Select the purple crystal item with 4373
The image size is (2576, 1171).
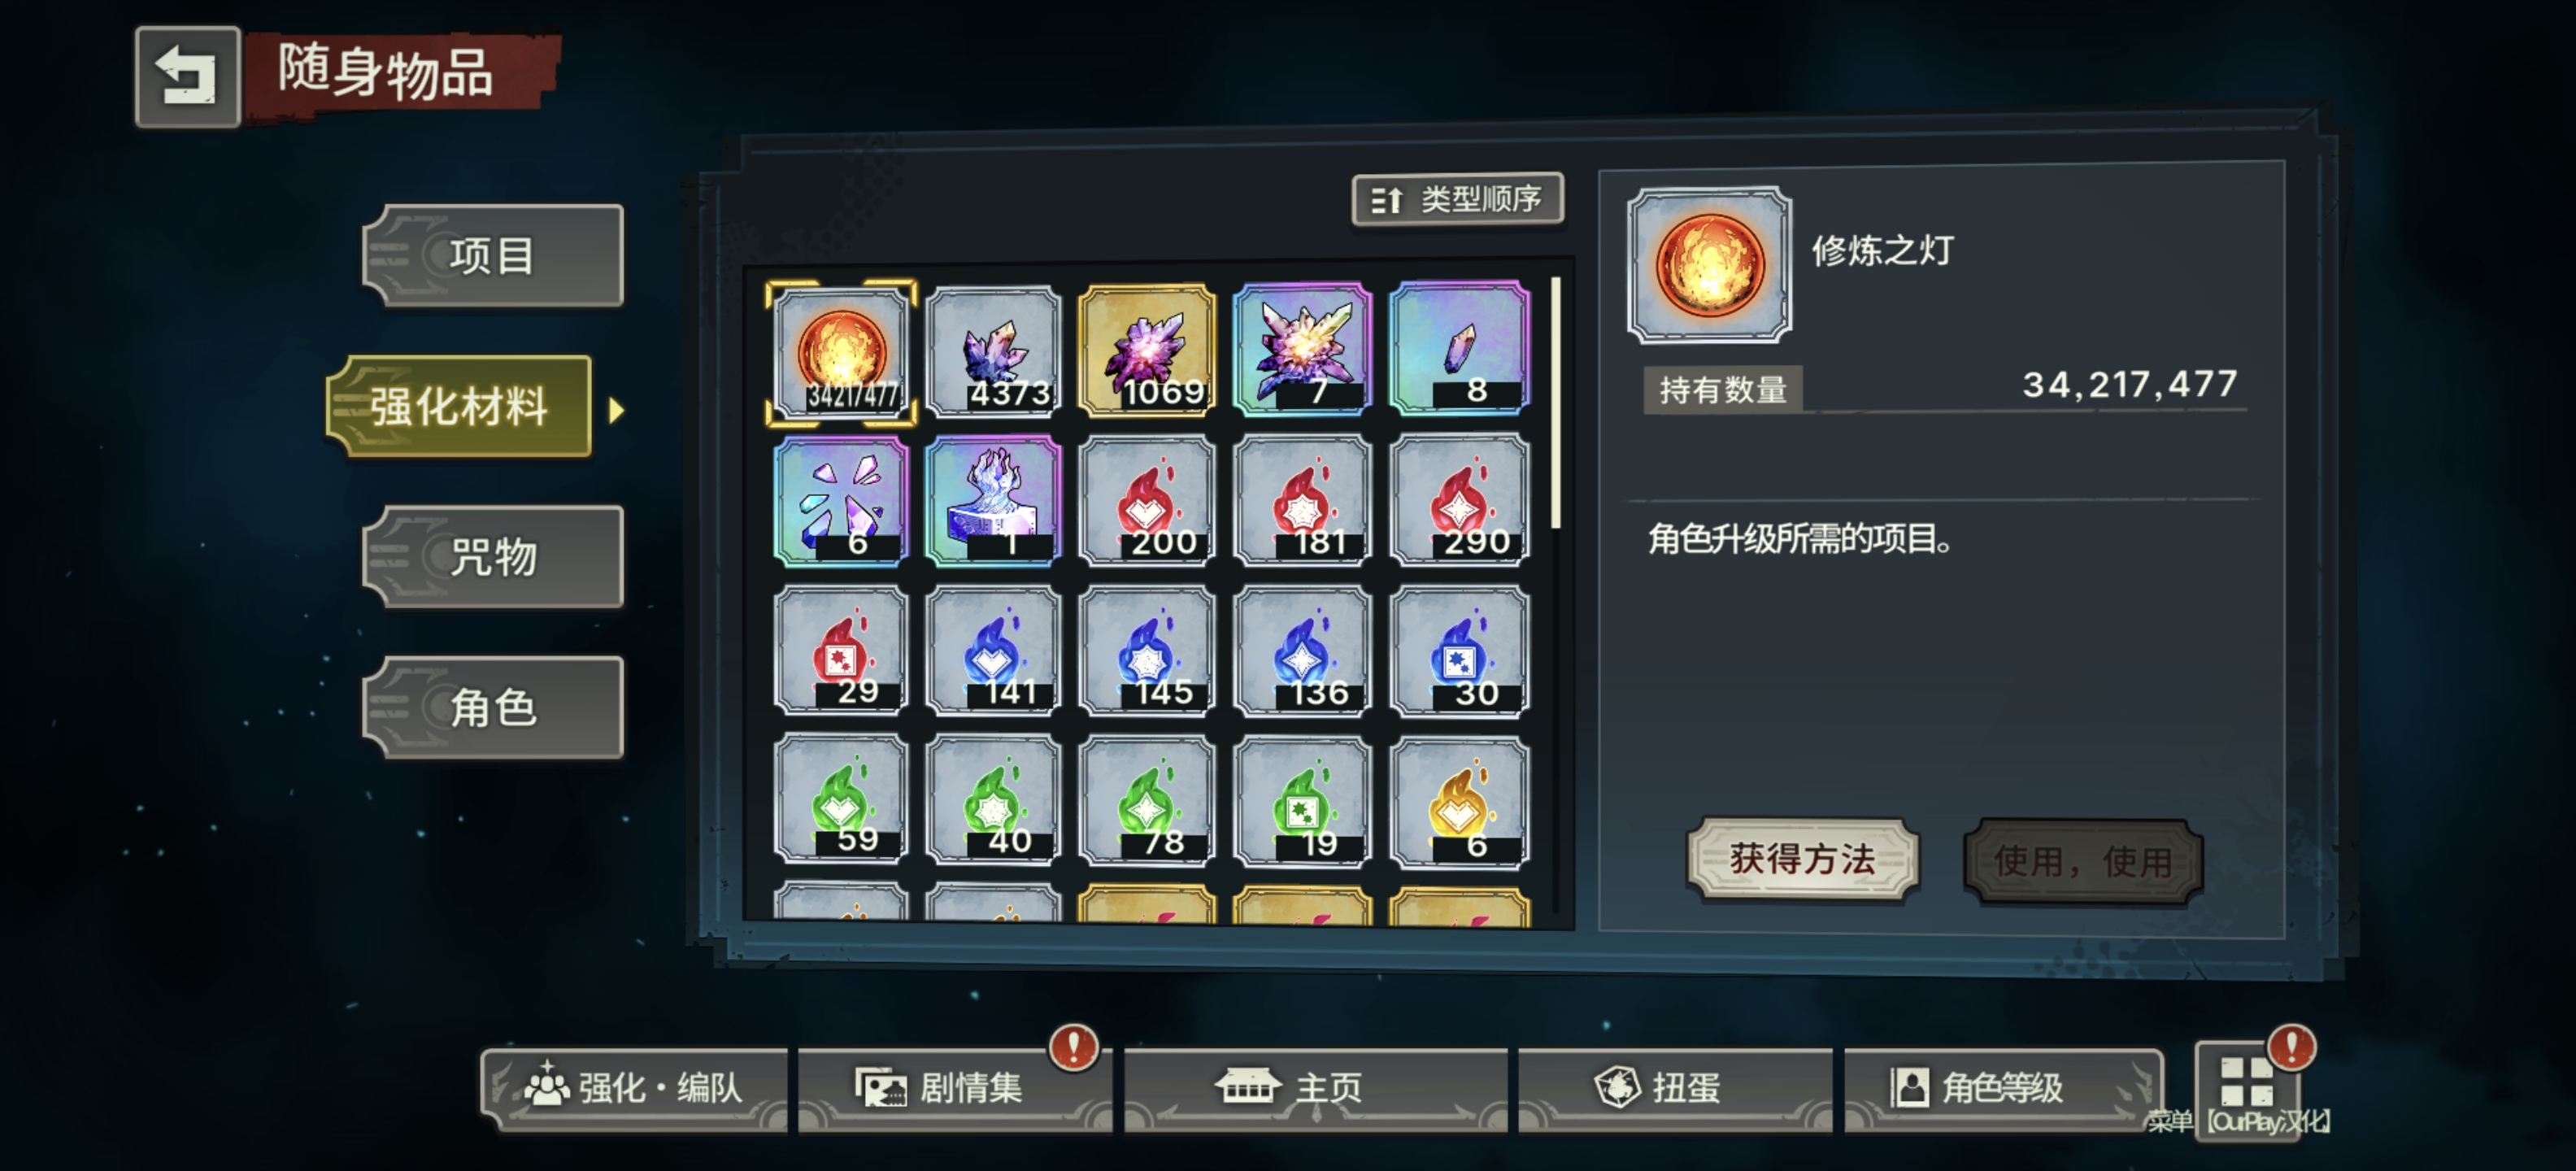[993, 352]
